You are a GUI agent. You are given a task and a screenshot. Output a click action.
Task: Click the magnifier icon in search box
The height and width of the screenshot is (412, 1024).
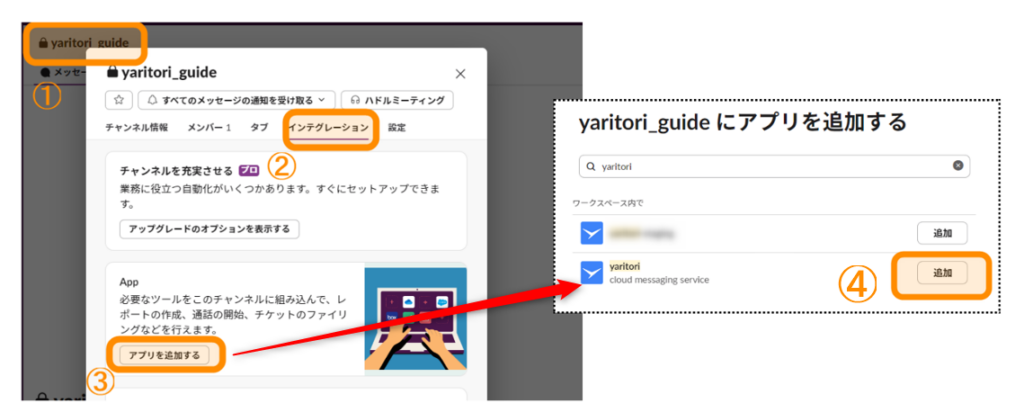coord(592,167)
